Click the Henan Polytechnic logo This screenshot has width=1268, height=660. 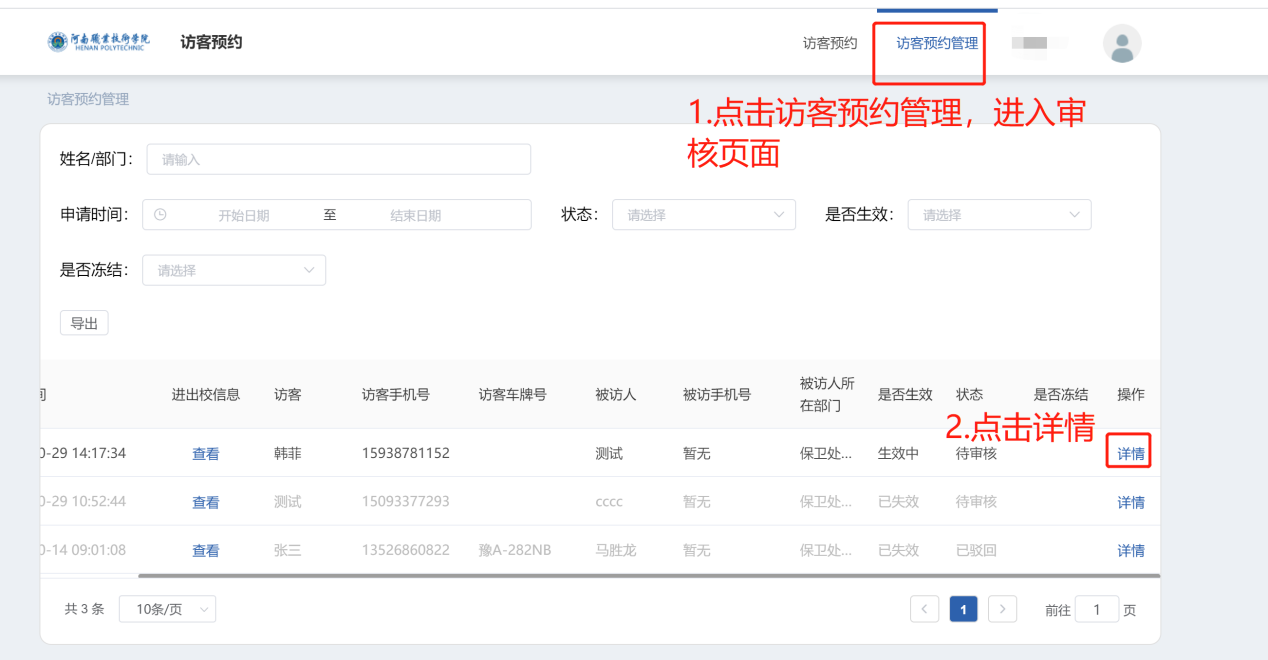pos(98,42)
